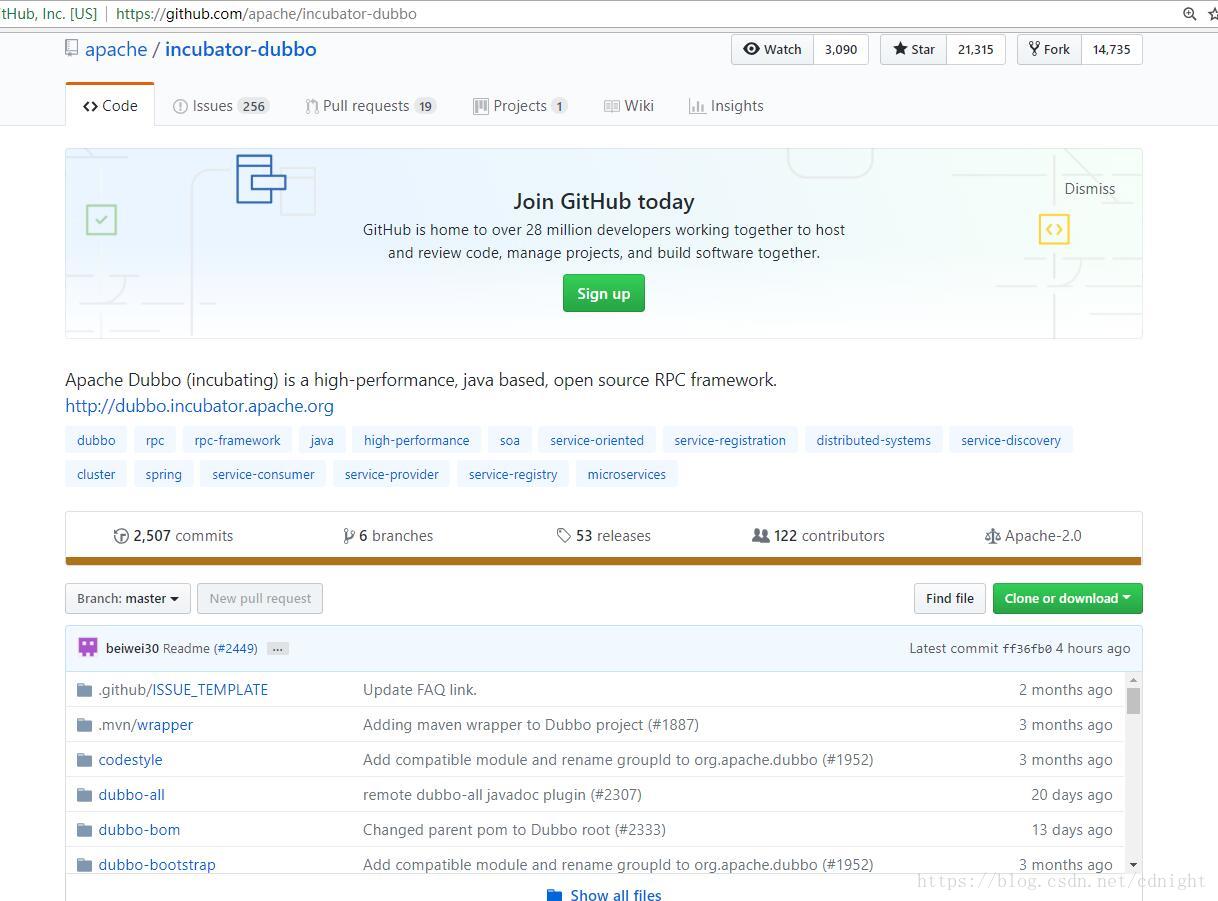Open the dubbo.incubator.apache.org link
Image resolution: width=1218 pixels, height=901 pixels.
(x=199, y=406)
